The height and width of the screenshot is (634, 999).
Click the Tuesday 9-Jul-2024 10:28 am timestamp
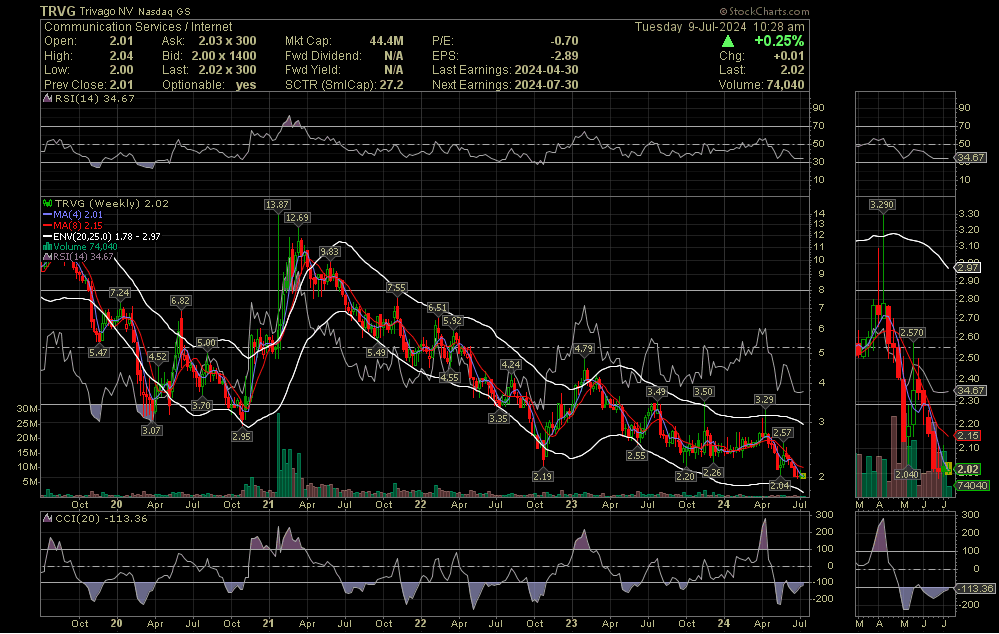[719, 27]
